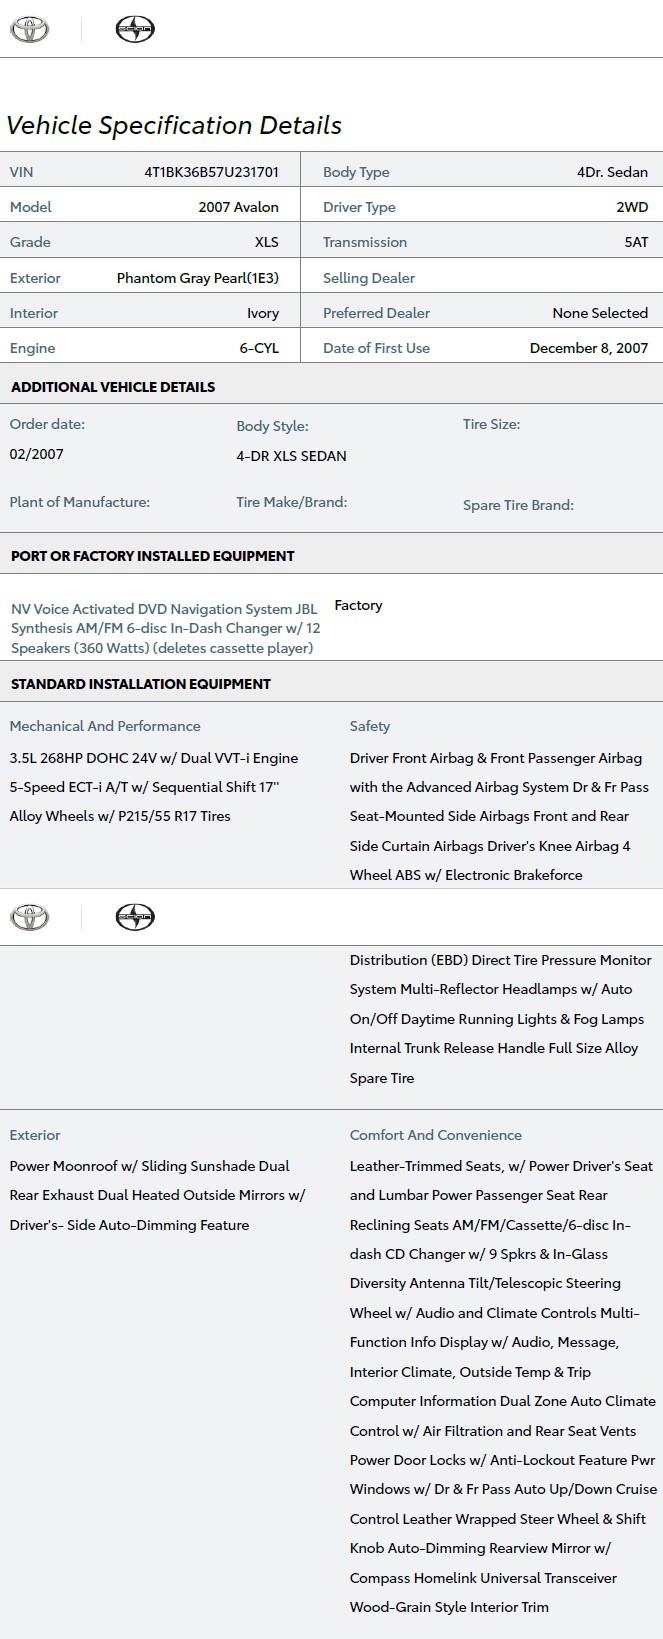Screen dimensions: 663x1639
Task: Click the 'Safety' subheading
Action: [x=370, y=726]
